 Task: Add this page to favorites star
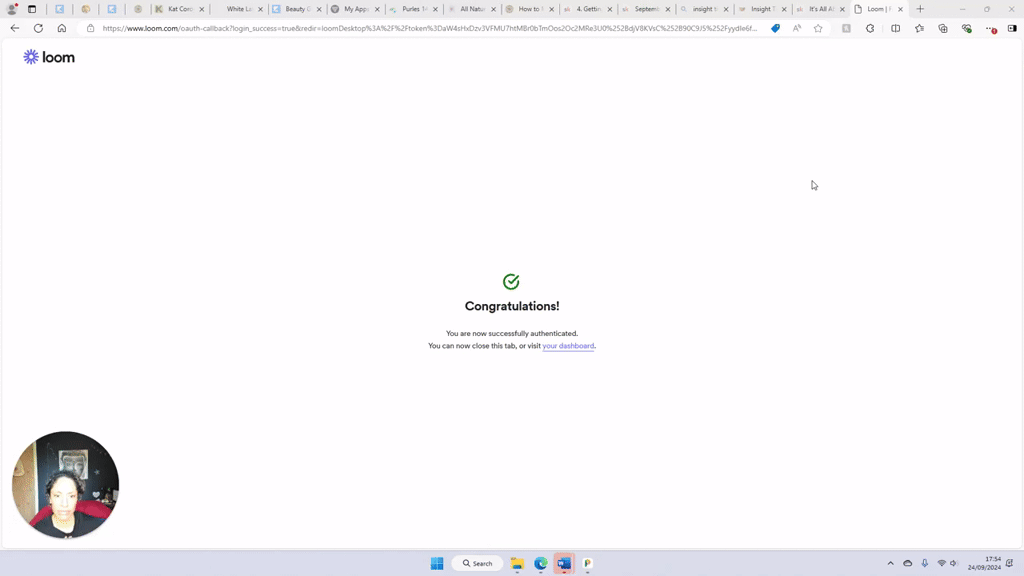(x=818, y=28)
